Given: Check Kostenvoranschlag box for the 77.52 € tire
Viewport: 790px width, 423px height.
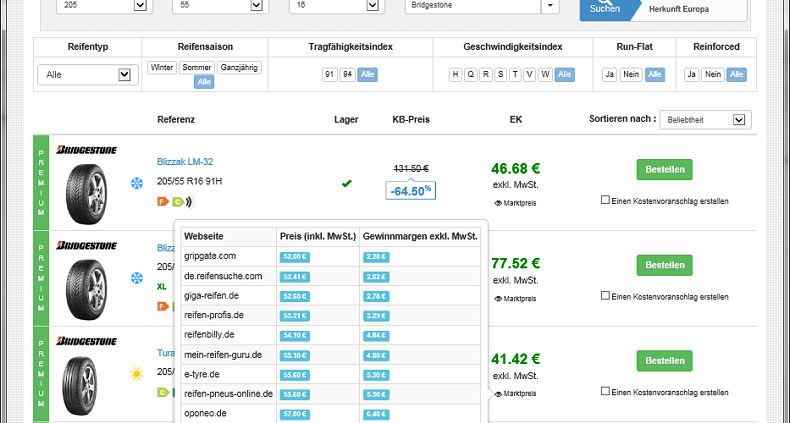Looking at the screenshot, I should (605, 296).
